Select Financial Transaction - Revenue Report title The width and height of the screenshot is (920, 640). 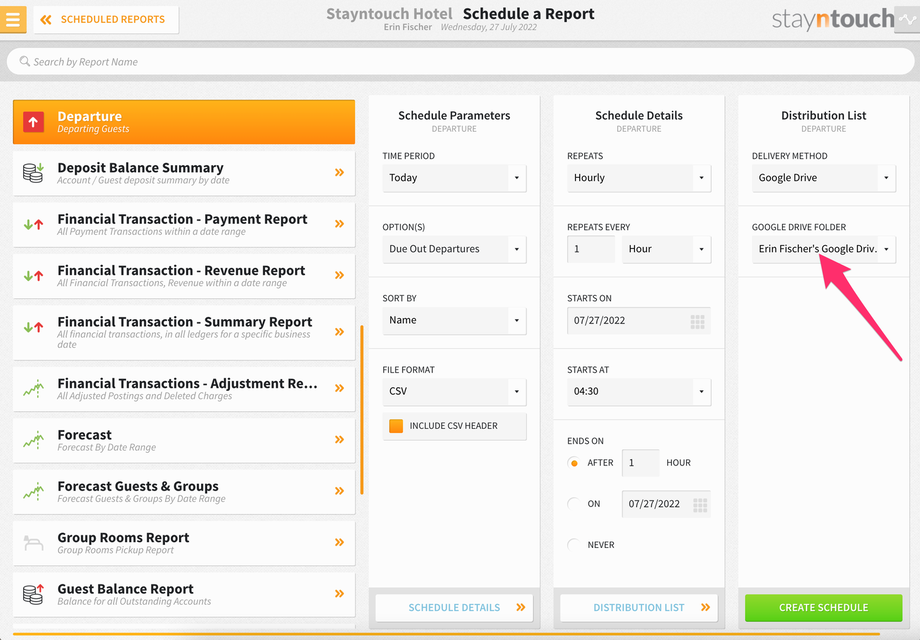click(x=181, y=270)
